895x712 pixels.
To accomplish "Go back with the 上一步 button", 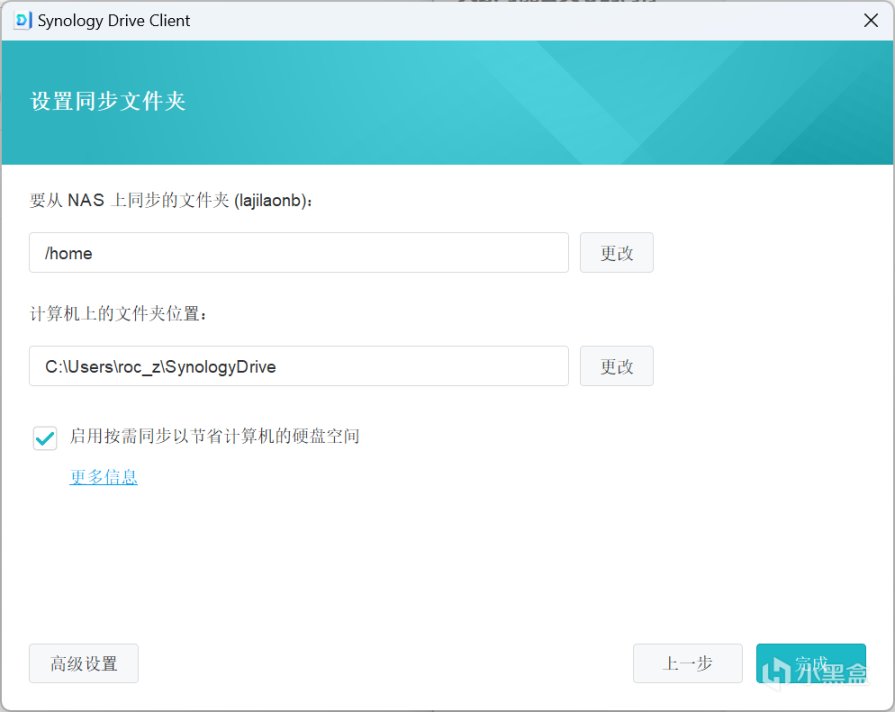I will click(687, 663).
